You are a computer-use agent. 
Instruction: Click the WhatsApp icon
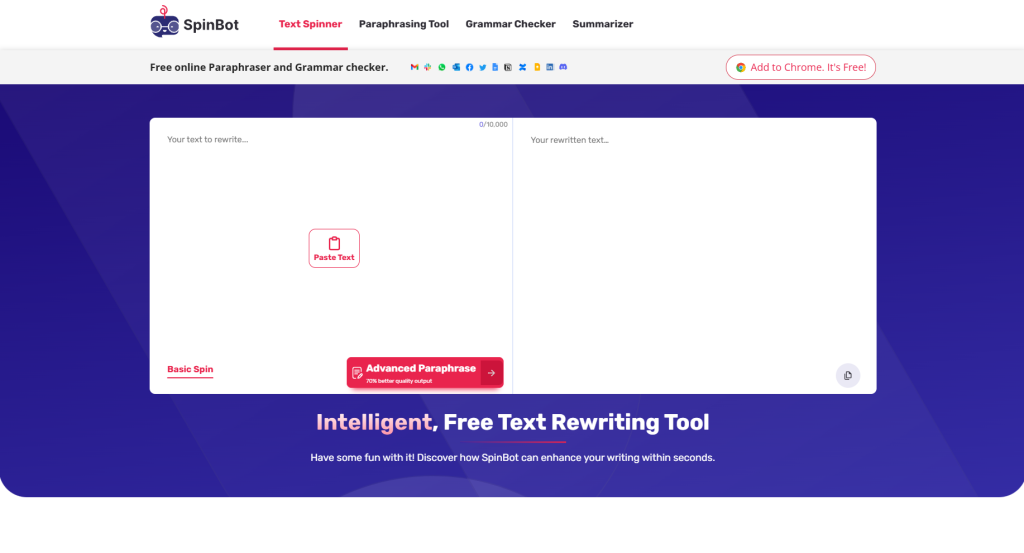442,67
